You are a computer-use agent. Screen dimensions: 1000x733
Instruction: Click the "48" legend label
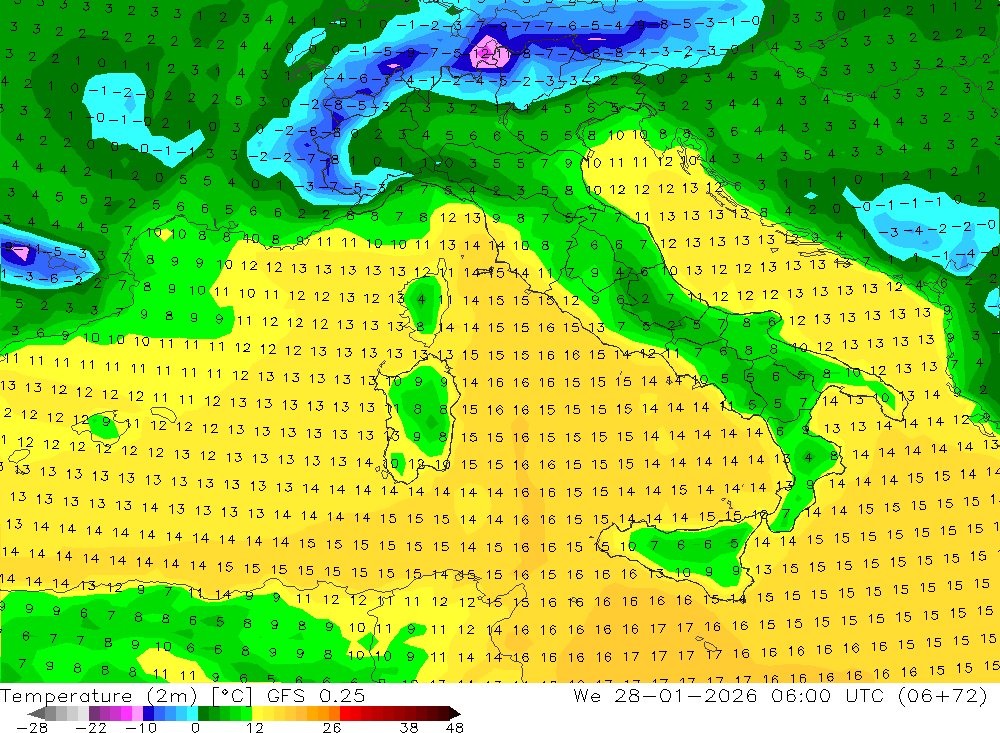455,728
